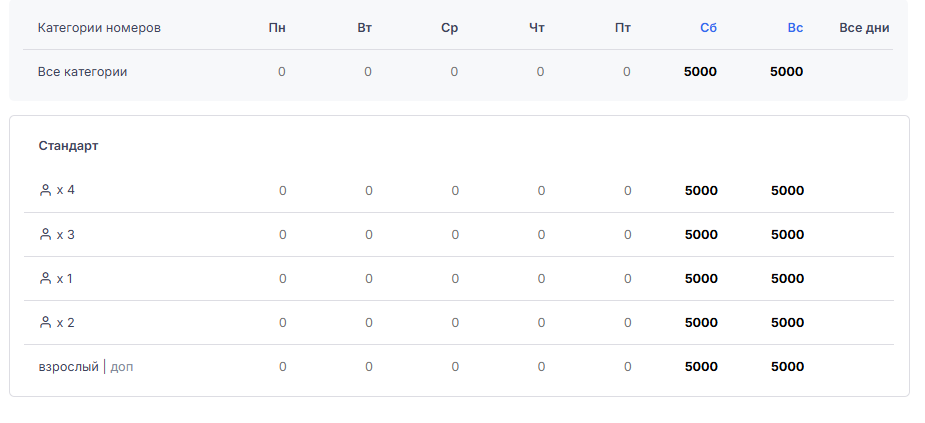Click the доп label next to взрослый

pyautogui.click(x=122, y=367)
